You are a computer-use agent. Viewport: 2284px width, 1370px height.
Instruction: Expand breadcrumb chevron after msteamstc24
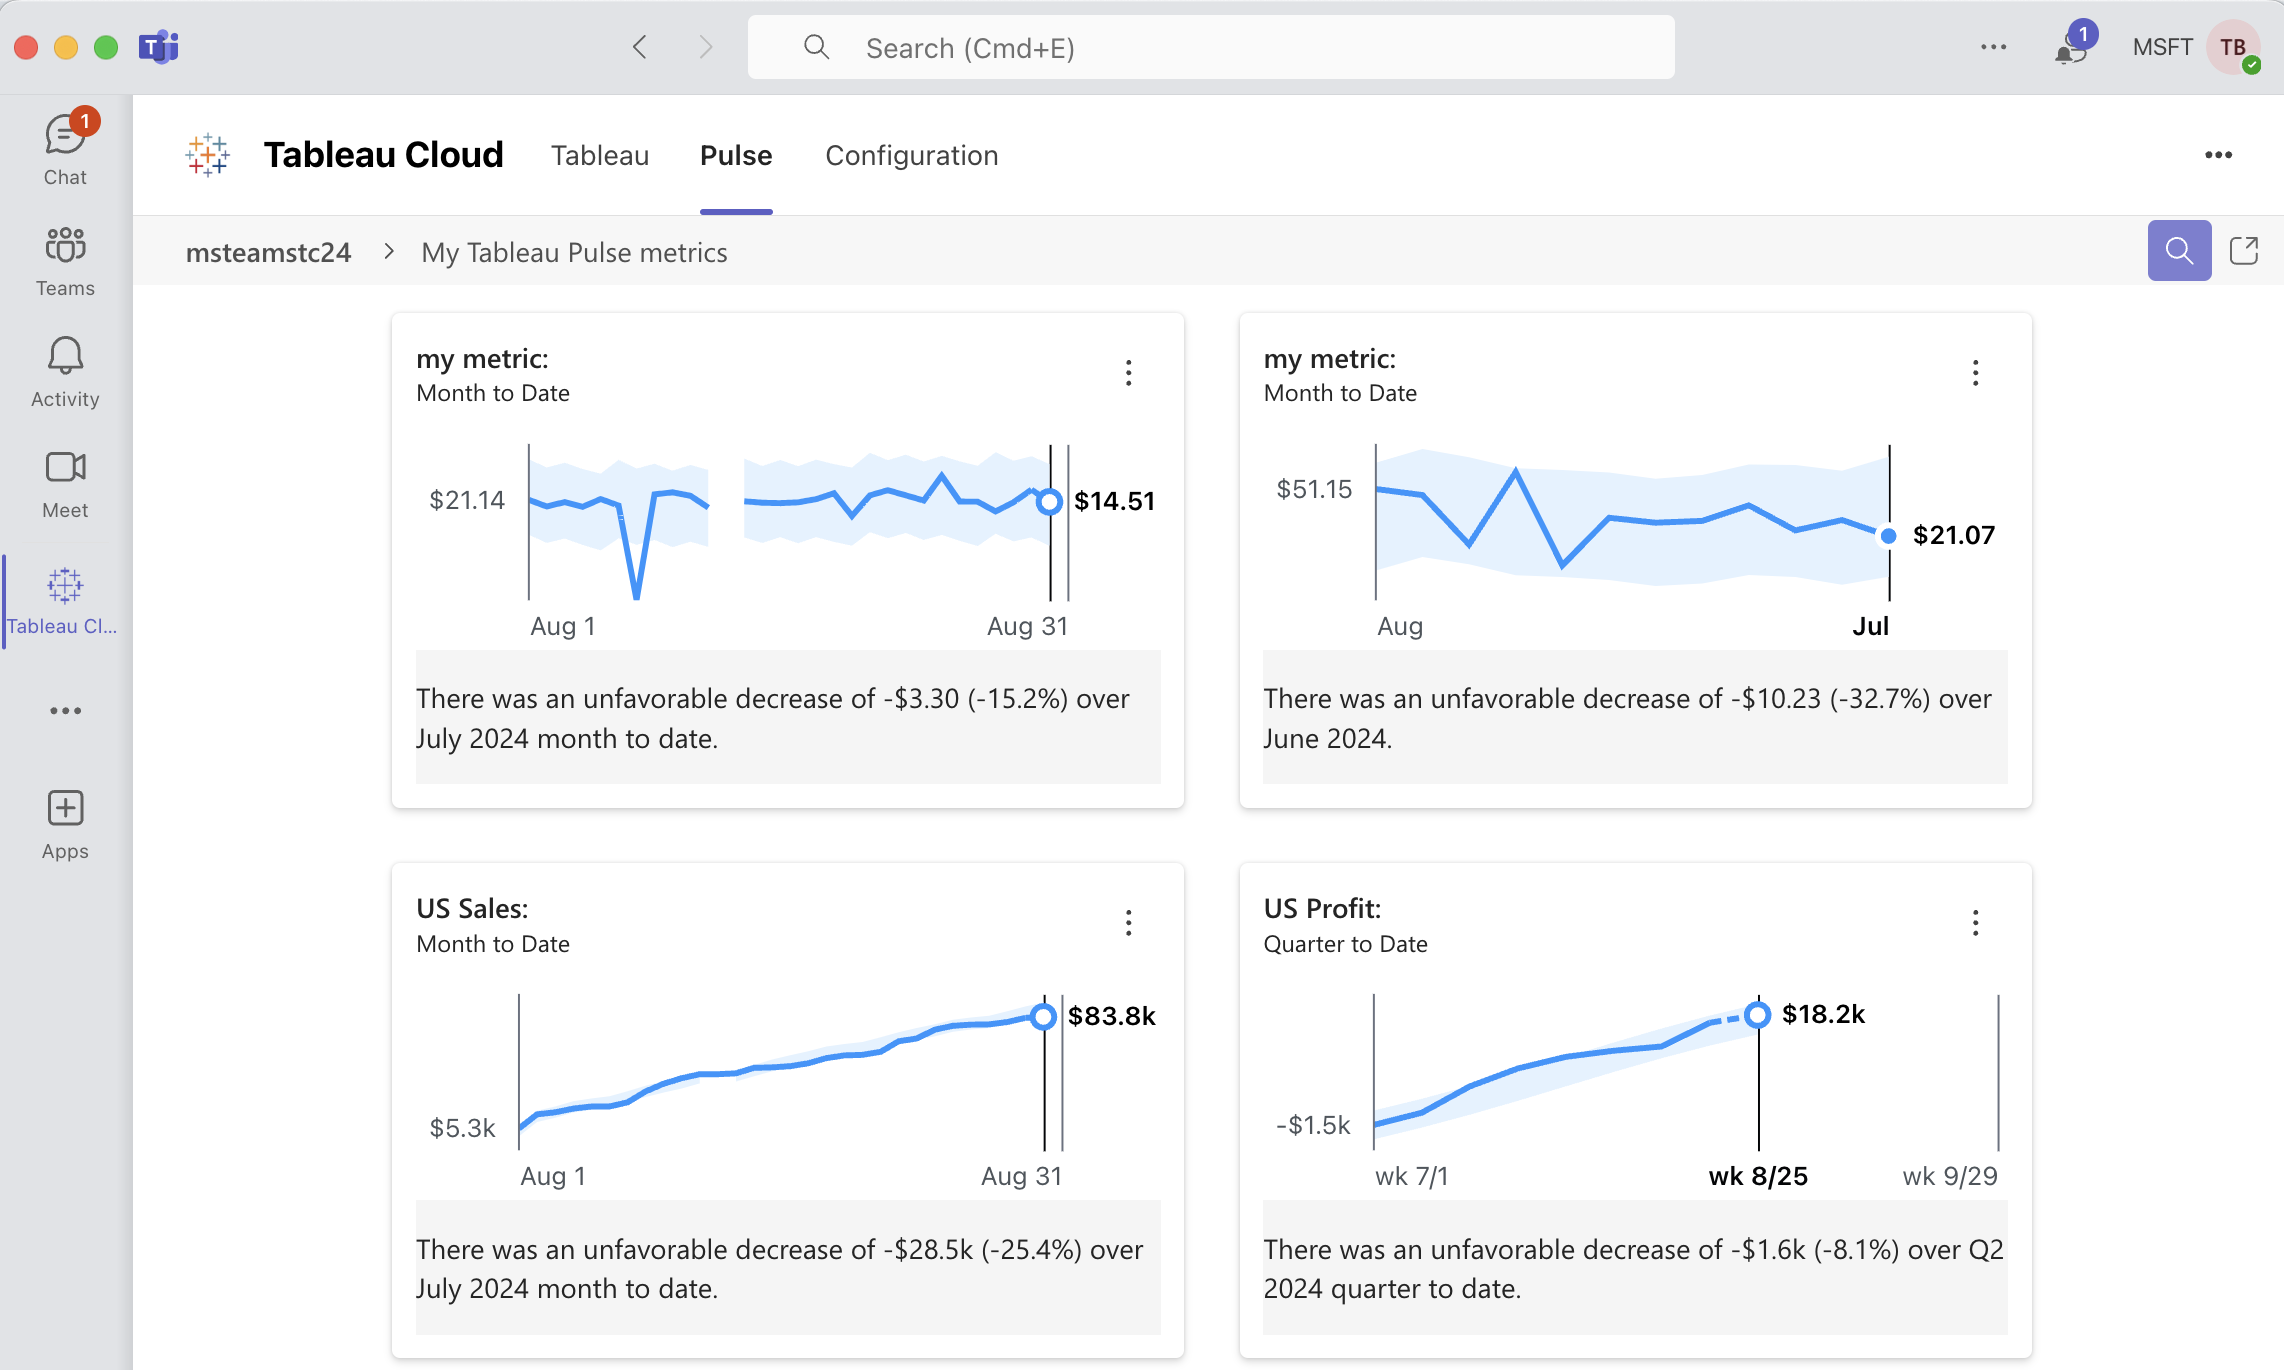click(389, 252)
